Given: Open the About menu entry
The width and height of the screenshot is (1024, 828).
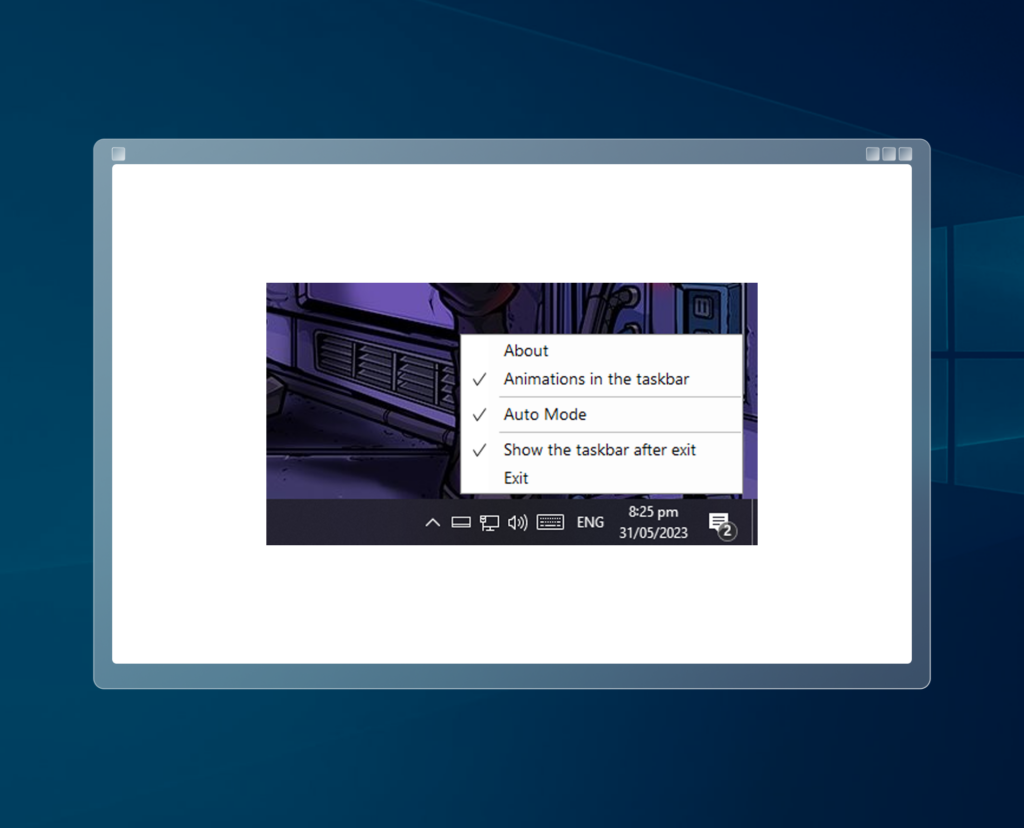Looking at the screenshot, I should (x=525, y=351).
